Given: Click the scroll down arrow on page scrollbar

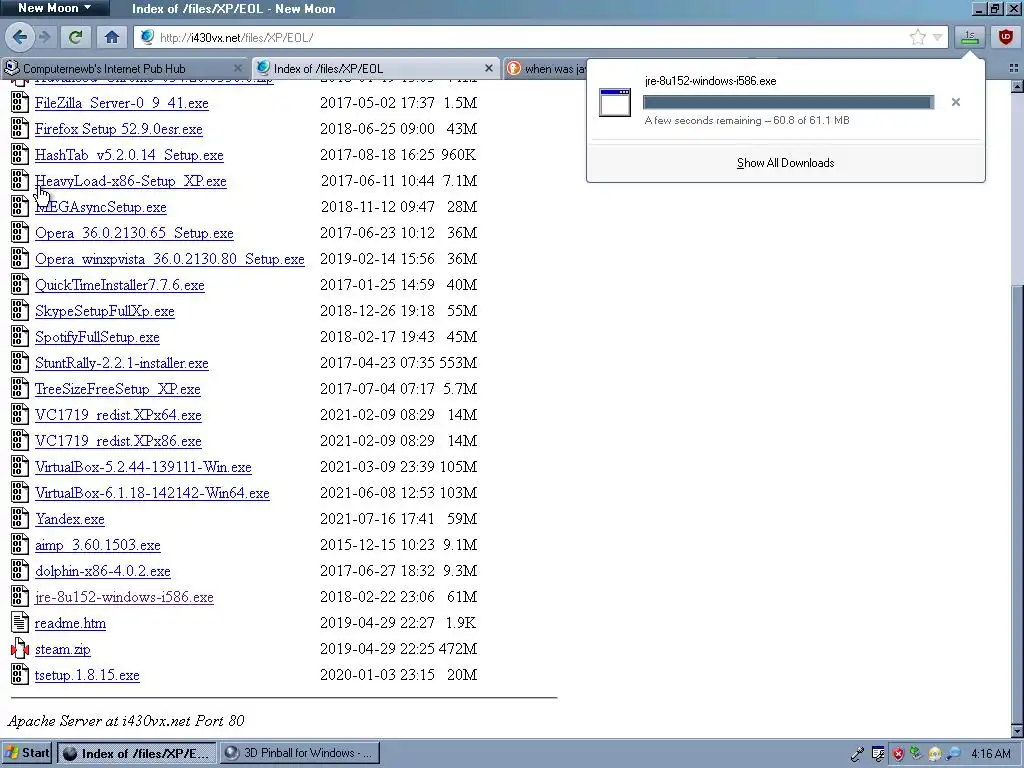Looking at the screenshot, I should click(1017, 731).
